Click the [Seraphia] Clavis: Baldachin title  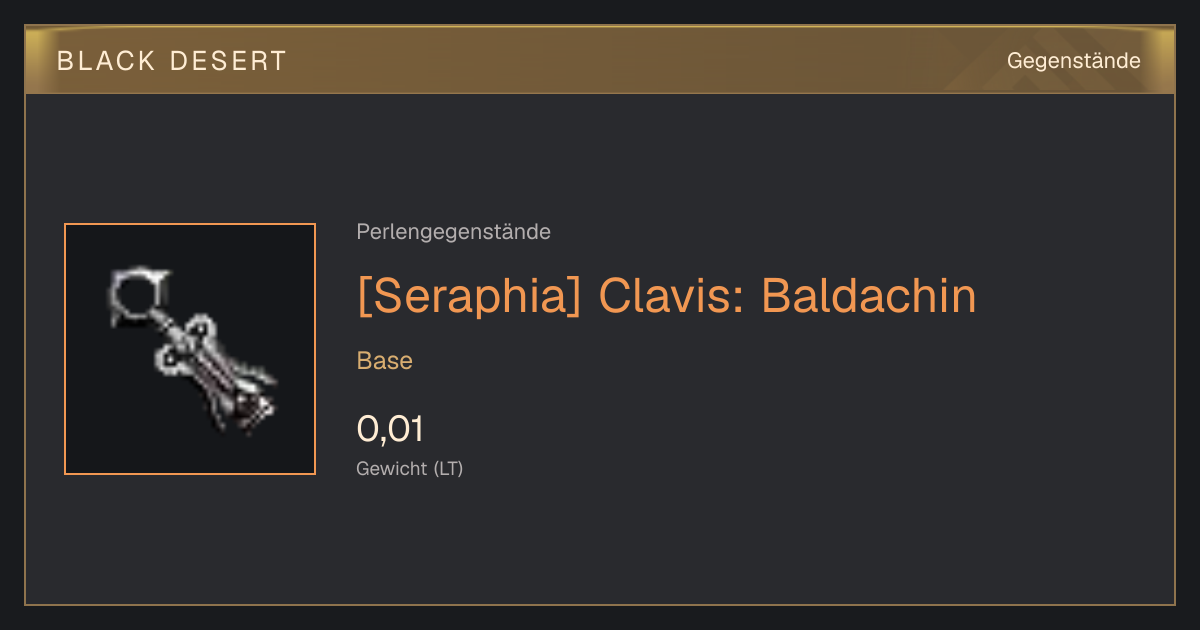click(666, 296)
